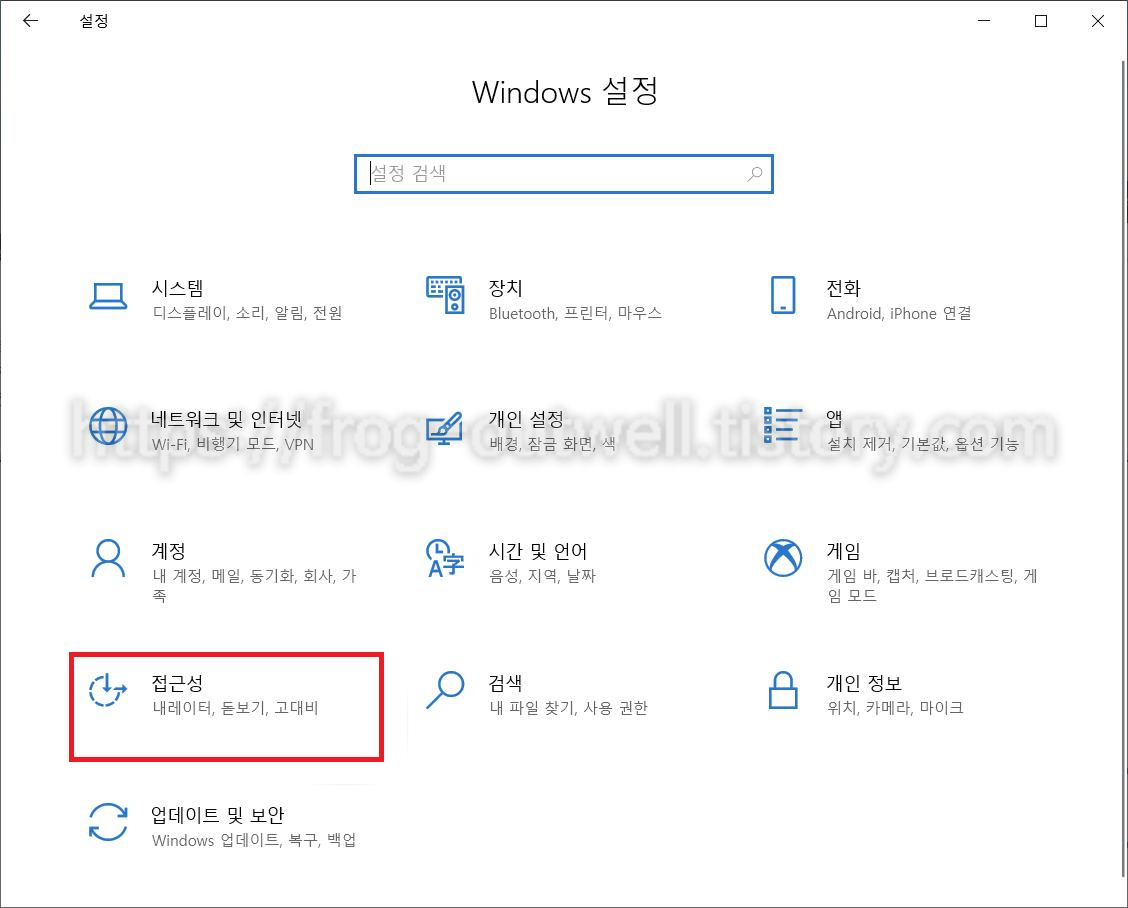Screen dimensions: 1128x908
Task: Open the 게임 settings category
Action: click(843, 551)
